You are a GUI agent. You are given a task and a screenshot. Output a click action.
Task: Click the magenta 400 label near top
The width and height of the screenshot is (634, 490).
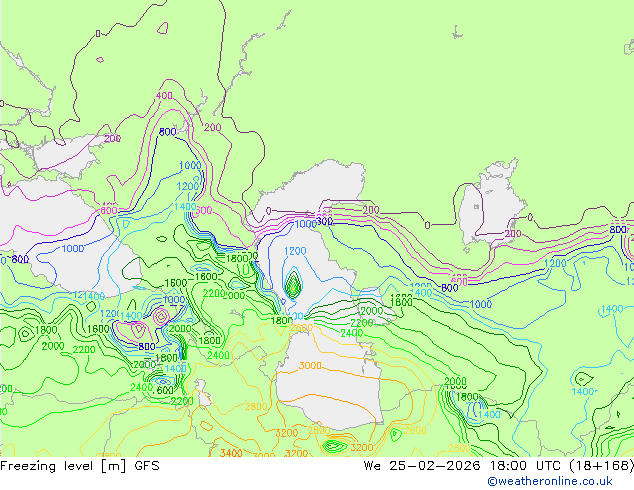click(x=164, y=96)
